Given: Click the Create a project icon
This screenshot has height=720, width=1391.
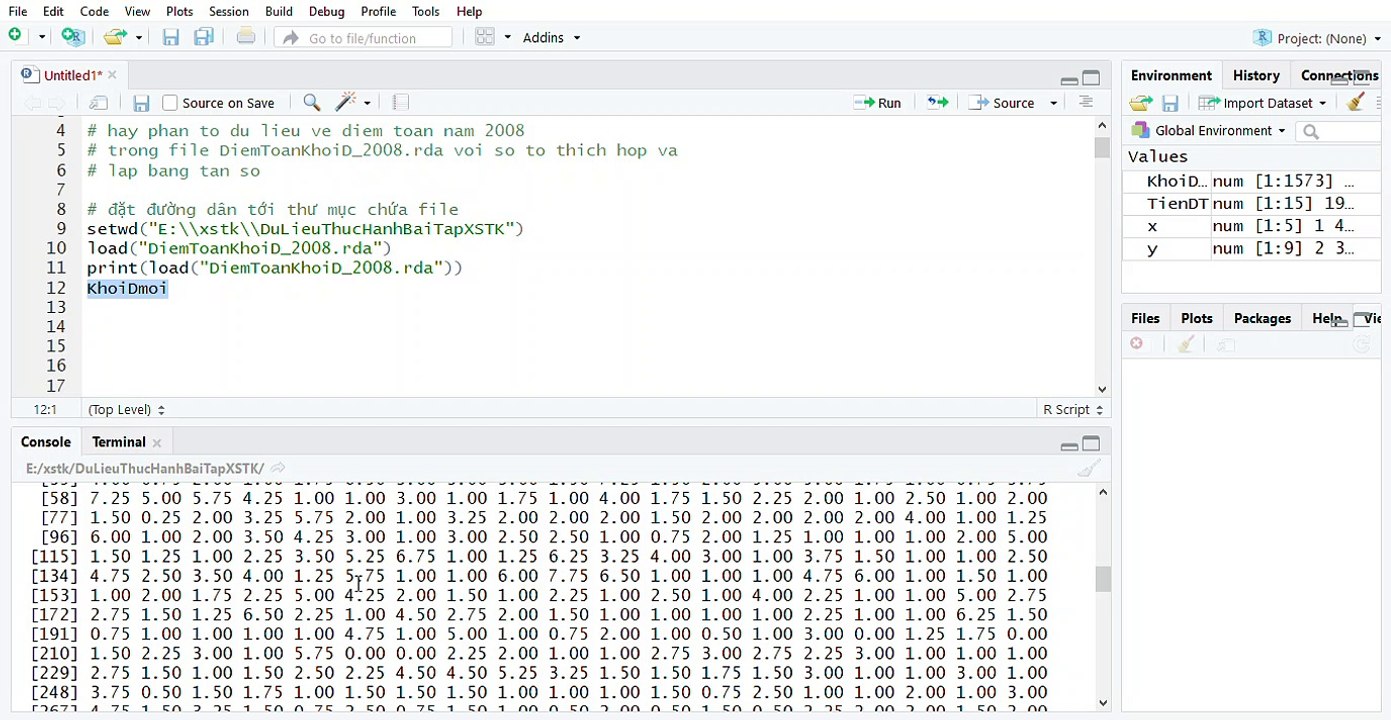Looking at the screenshot, I should point(73,37).
